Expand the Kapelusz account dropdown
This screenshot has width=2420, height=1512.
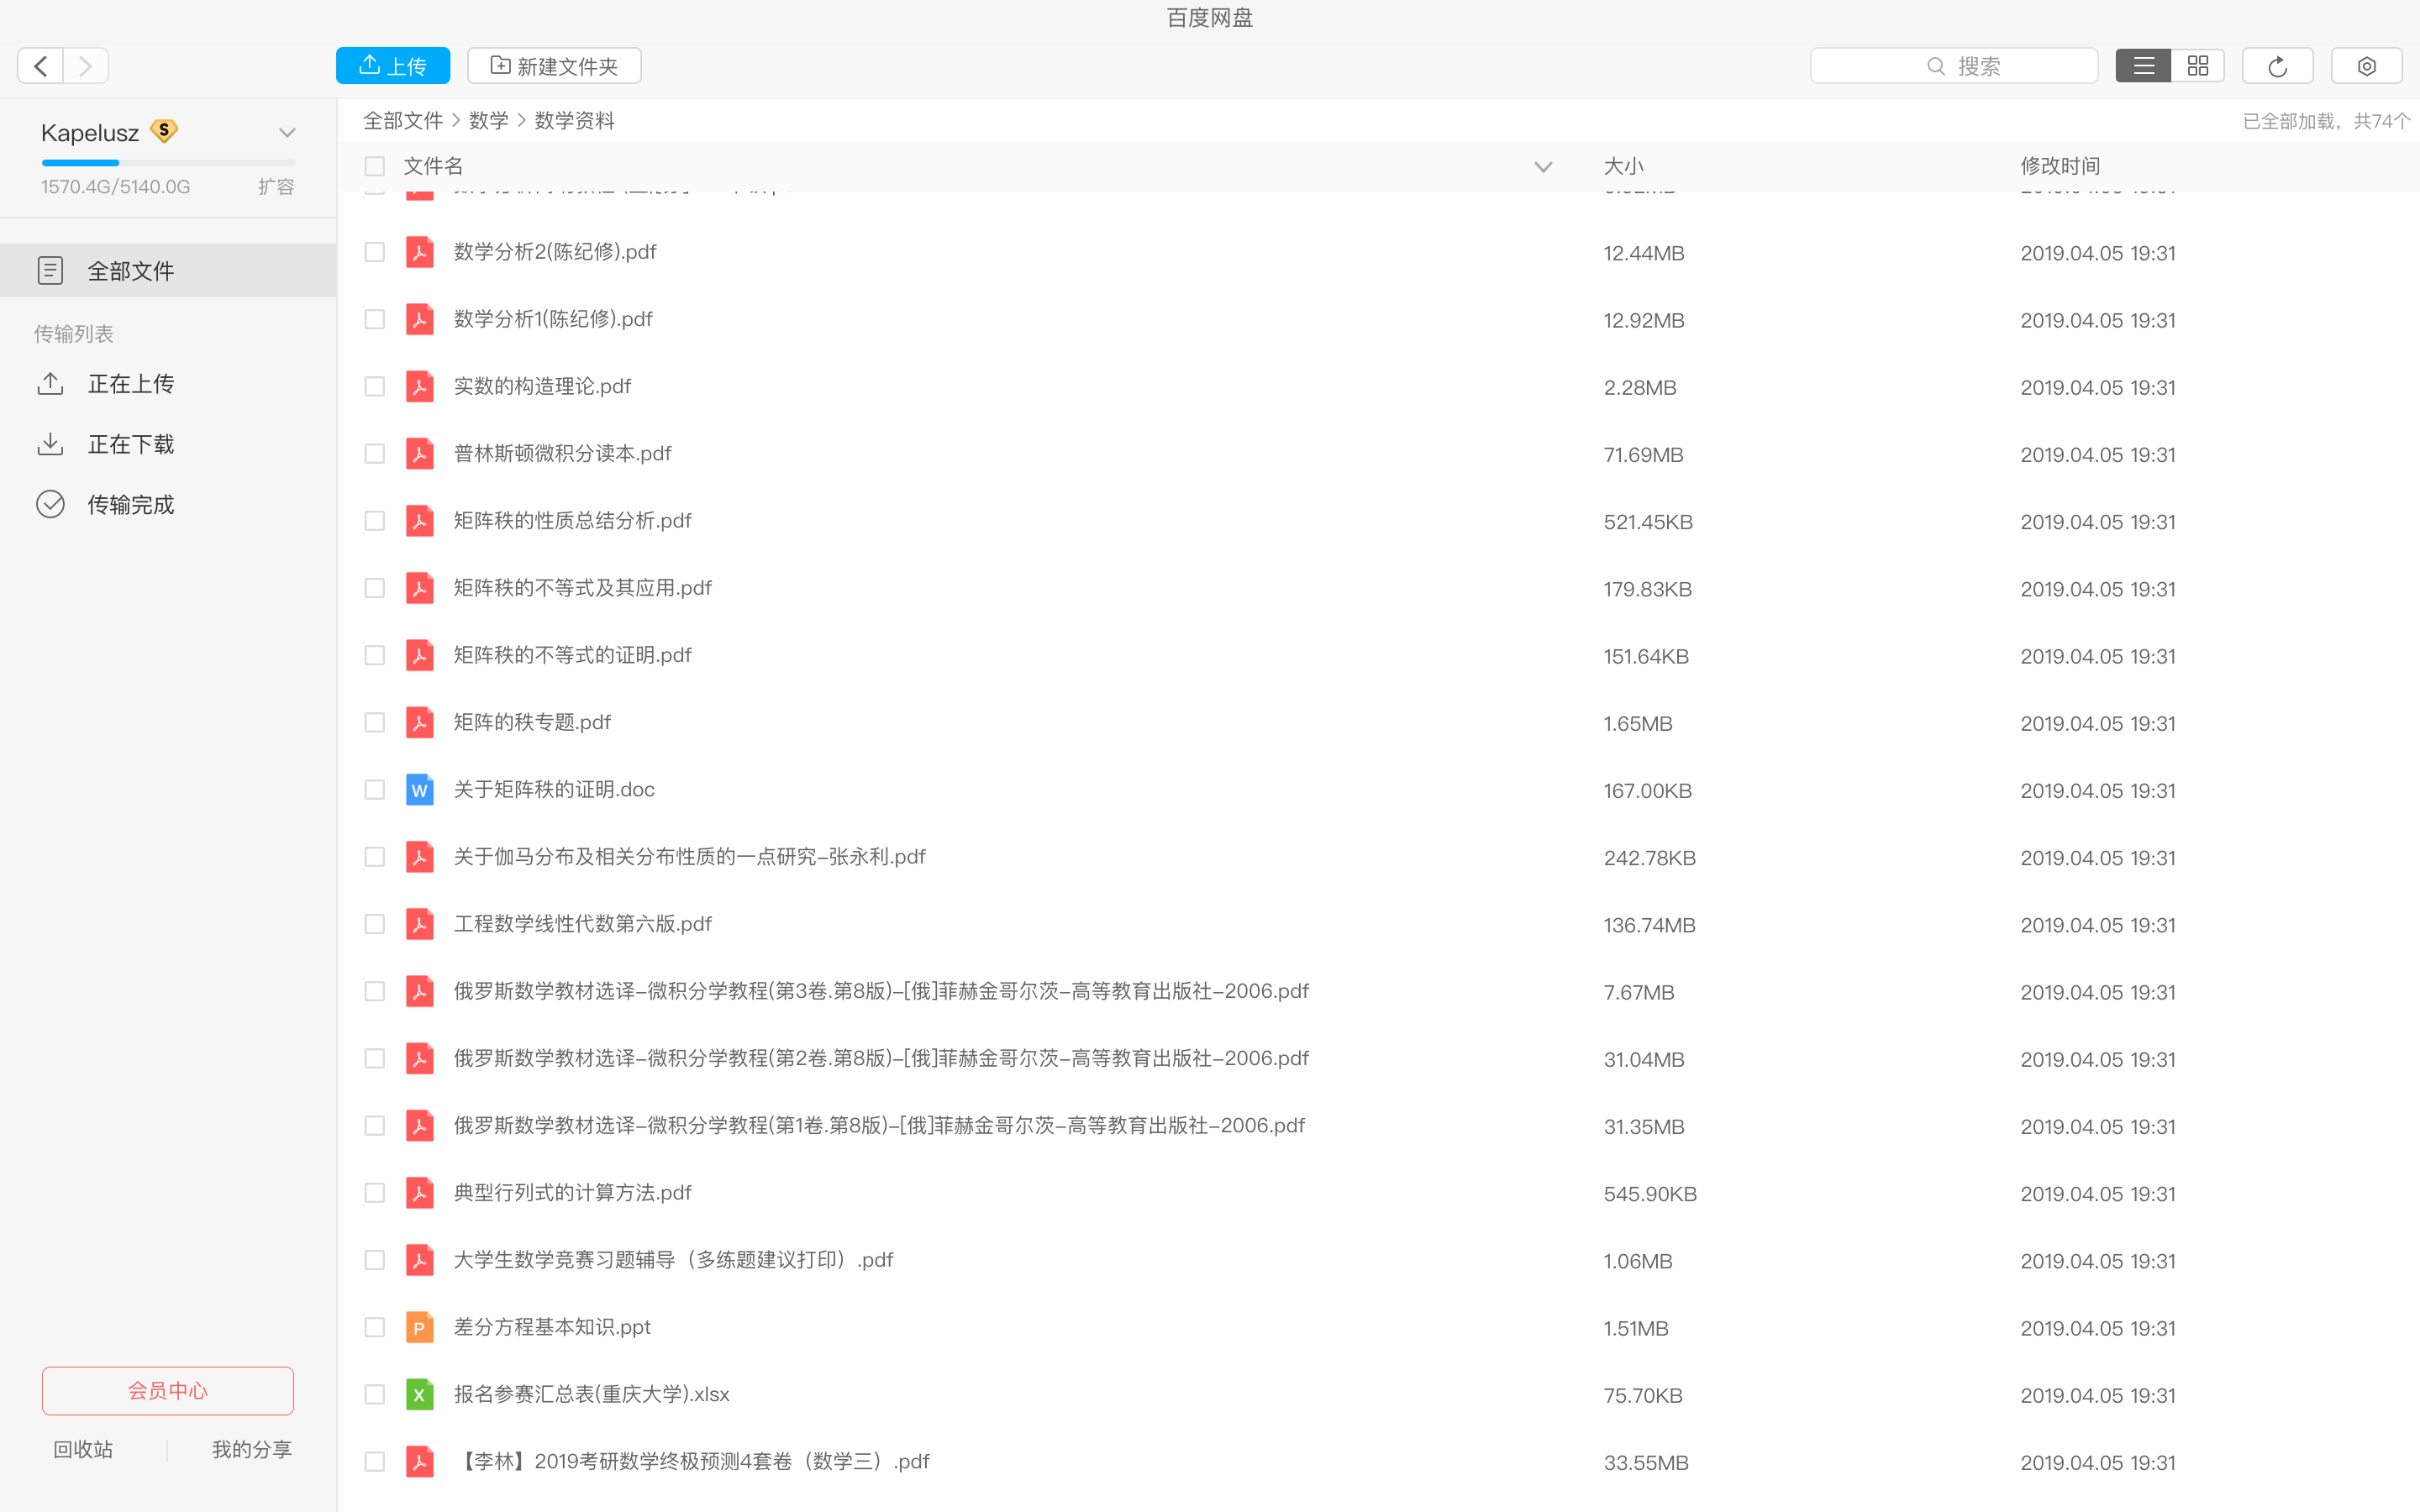pos(287,133)
